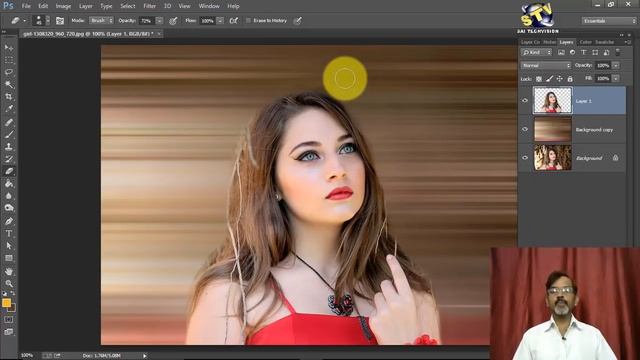Toggle pressure for opacity button
This screenshot has width=640, height=360.
tap(173, 20)
